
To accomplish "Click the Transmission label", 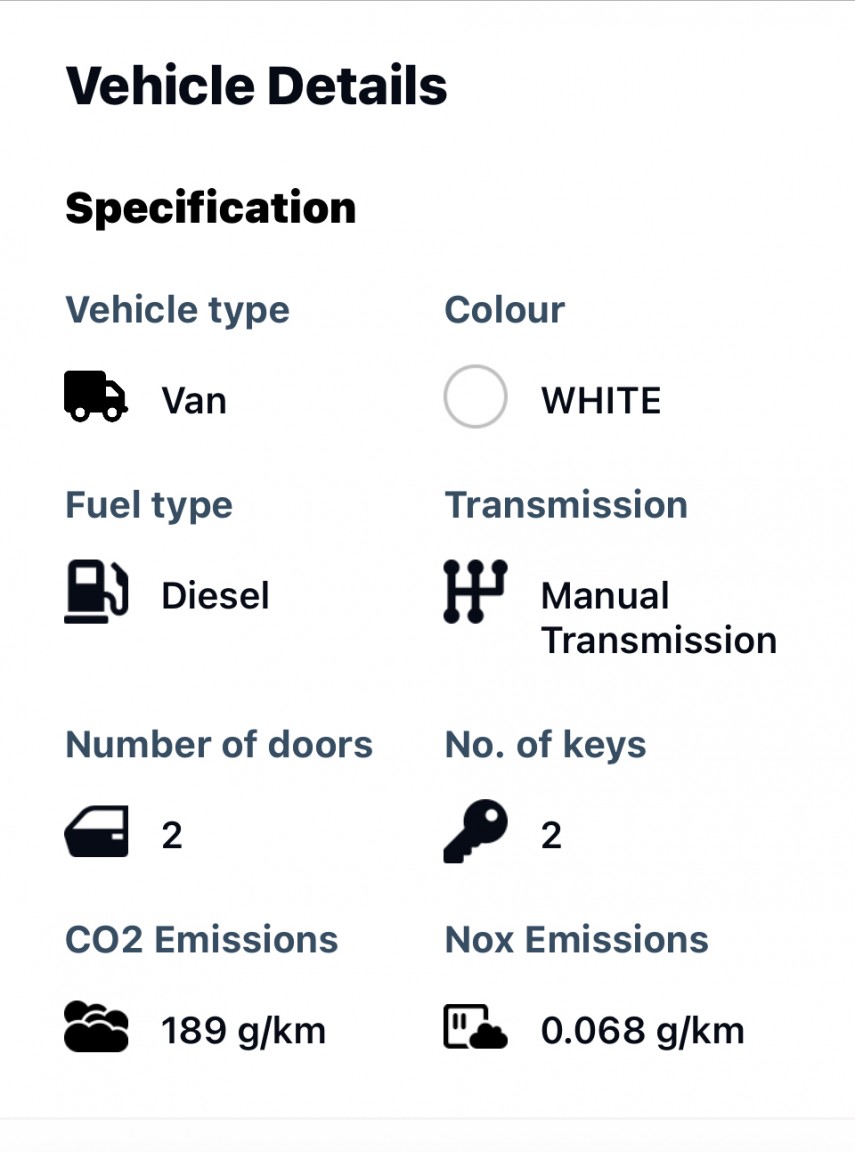I will coord(566,505).
